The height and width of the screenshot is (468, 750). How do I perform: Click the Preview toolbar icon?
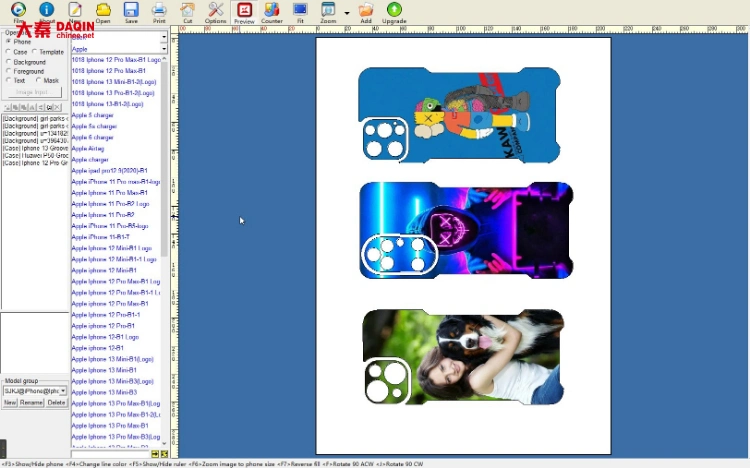[x=244, y=11]
